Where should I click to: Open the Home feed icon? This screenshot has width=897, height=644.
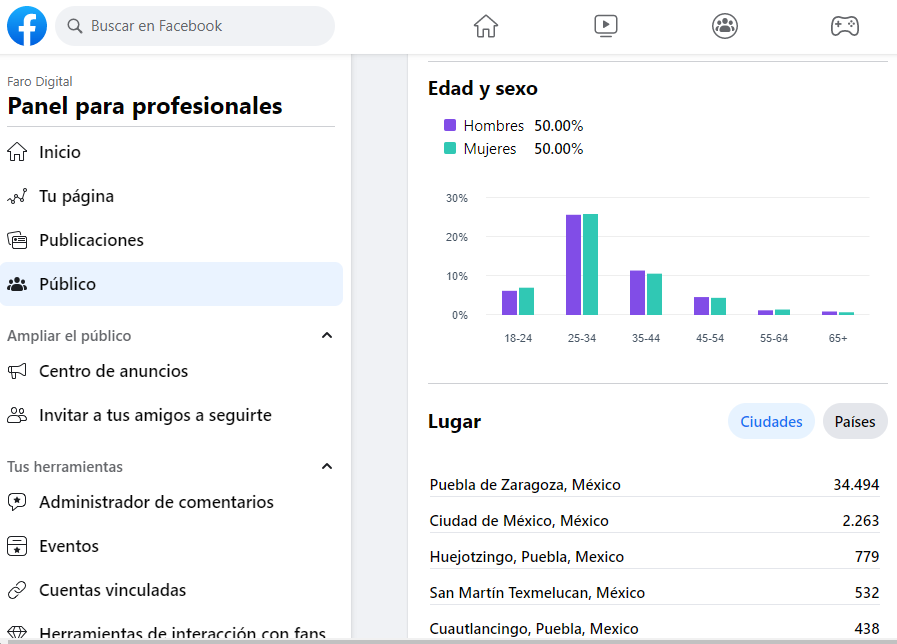(485, 26)
